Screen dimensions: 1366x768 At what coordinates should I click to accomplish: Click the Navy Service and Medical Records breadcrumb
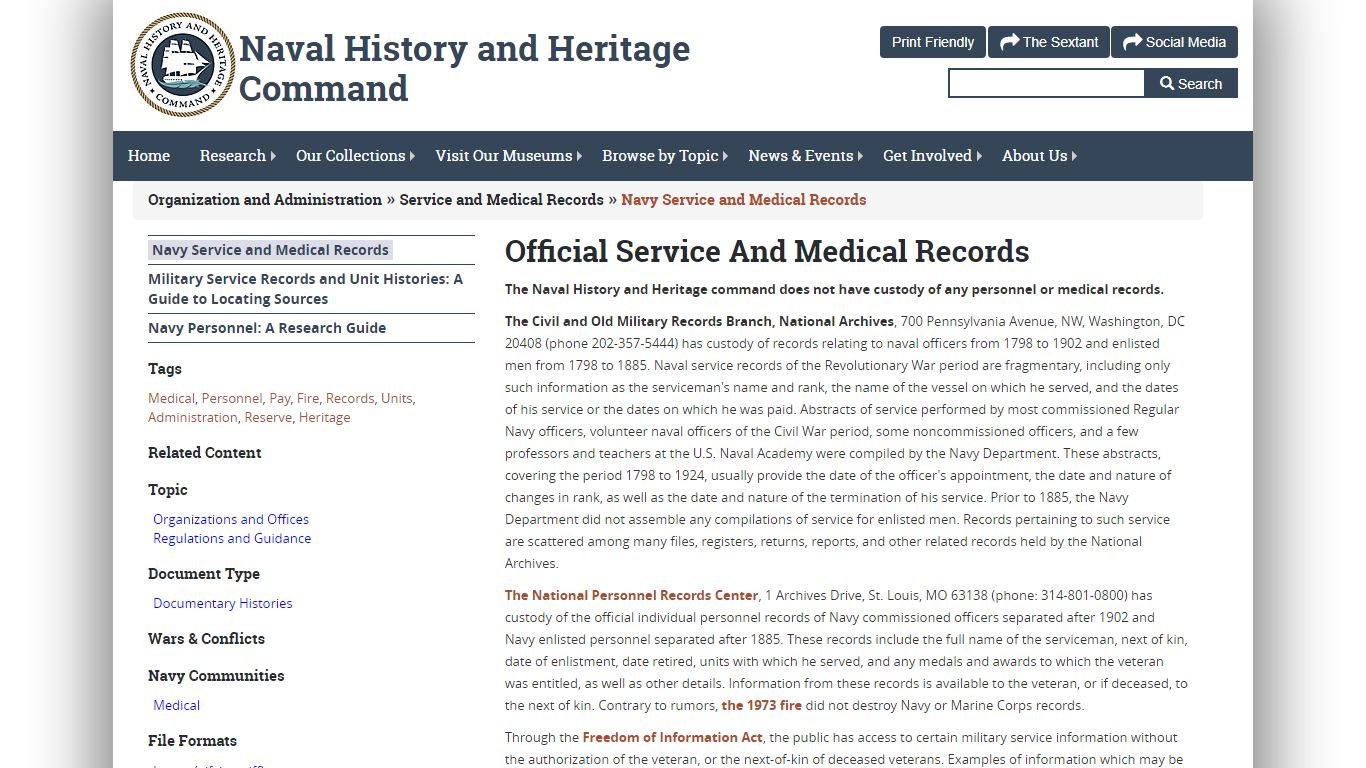(743, 200)
